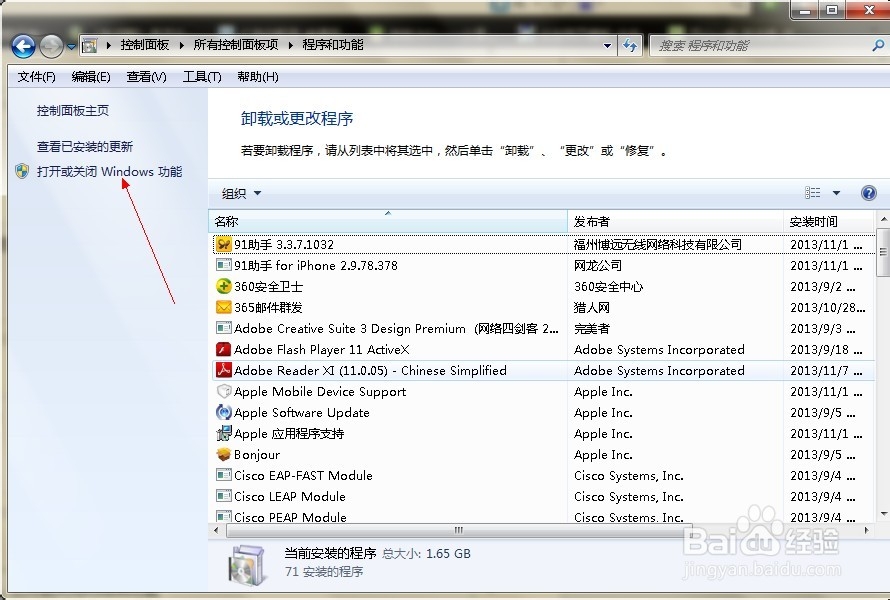Open the 控制面板主页 link
The height and width of the screenshot is (600, 890).
click(73, 111)
